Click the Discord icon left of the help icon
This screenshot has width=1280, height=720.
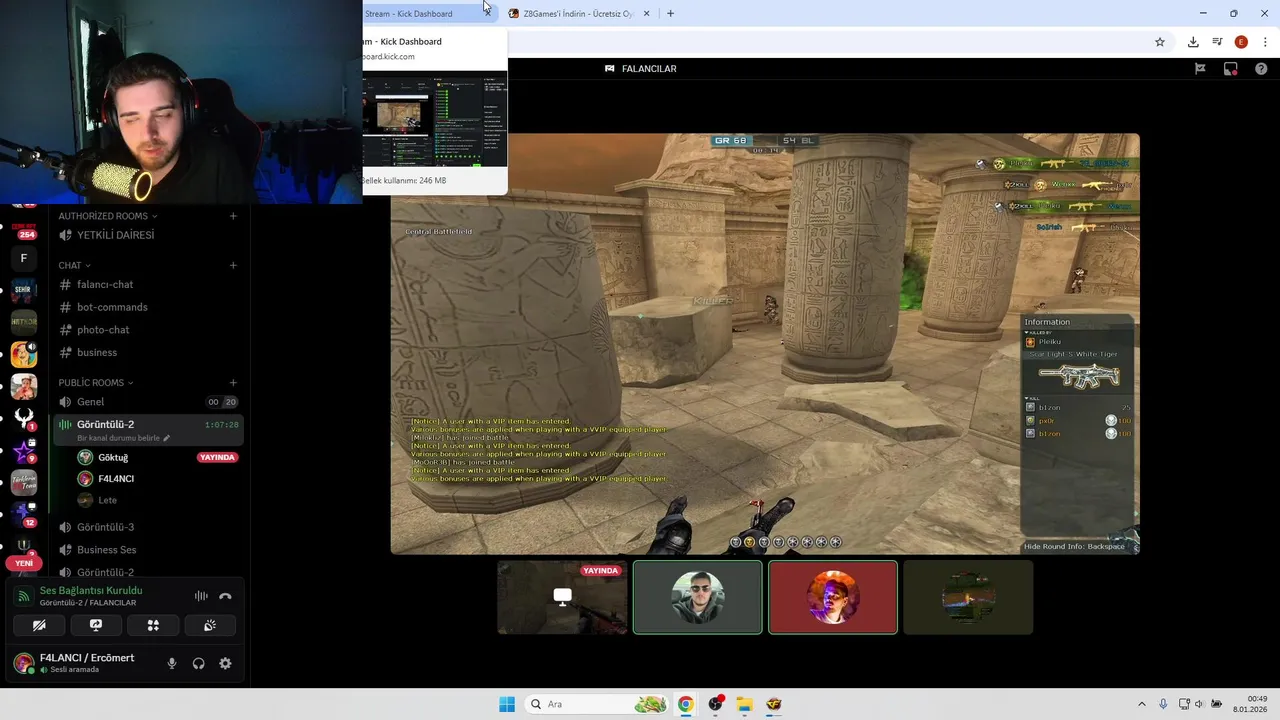1231,69
